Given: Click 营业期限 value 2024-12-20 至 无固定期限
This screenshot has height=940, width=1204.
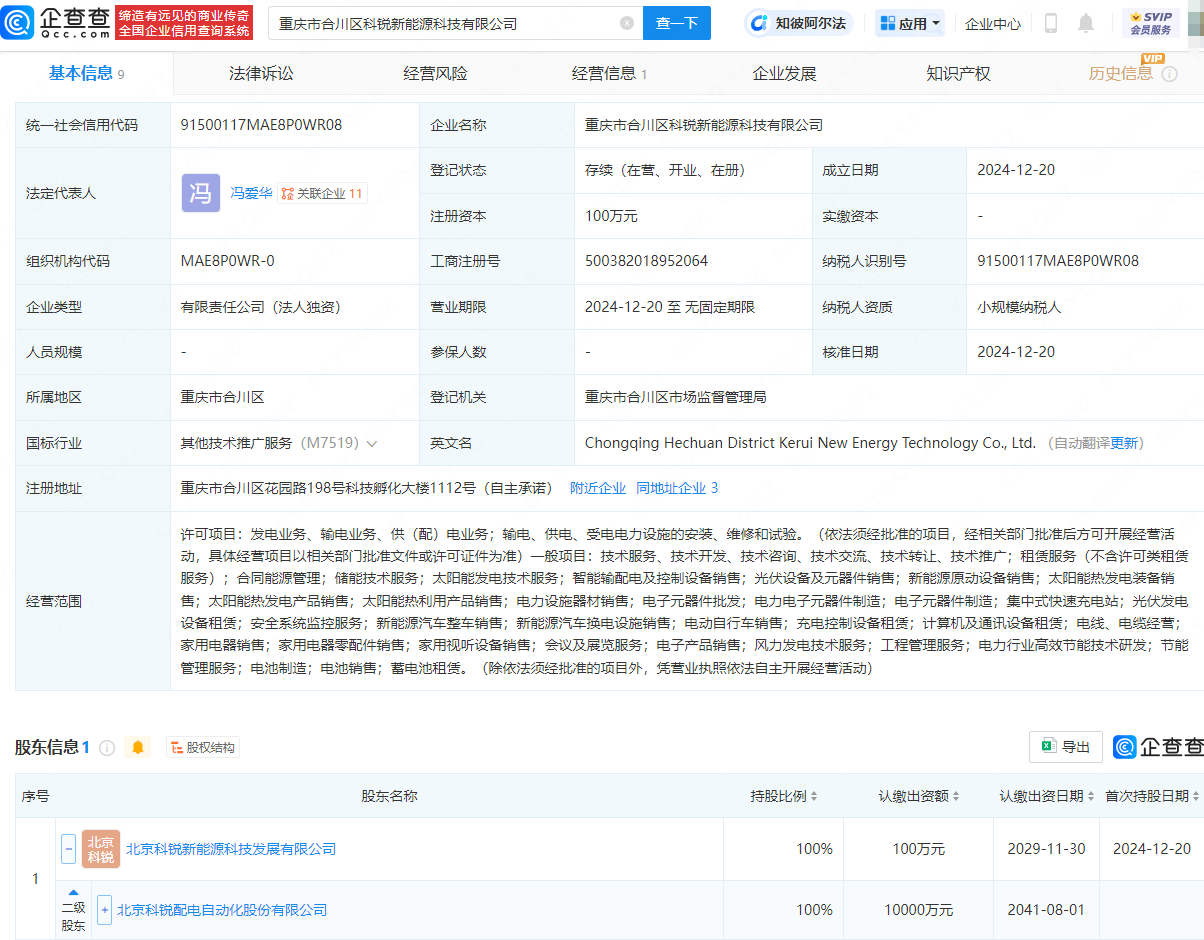Looking at the screenshot, I should [670, 307].
